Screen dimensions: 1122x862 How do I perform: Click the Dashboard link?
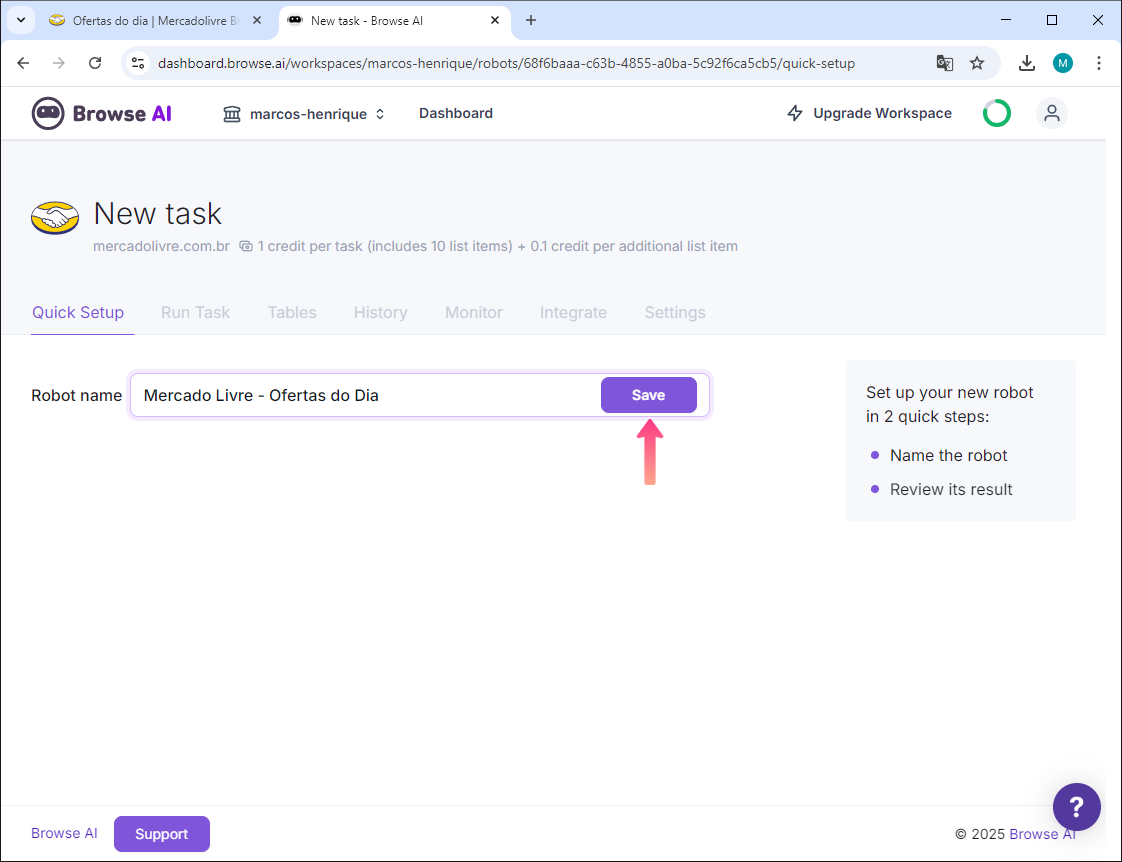pyautogui.click(x=456, y=113)
